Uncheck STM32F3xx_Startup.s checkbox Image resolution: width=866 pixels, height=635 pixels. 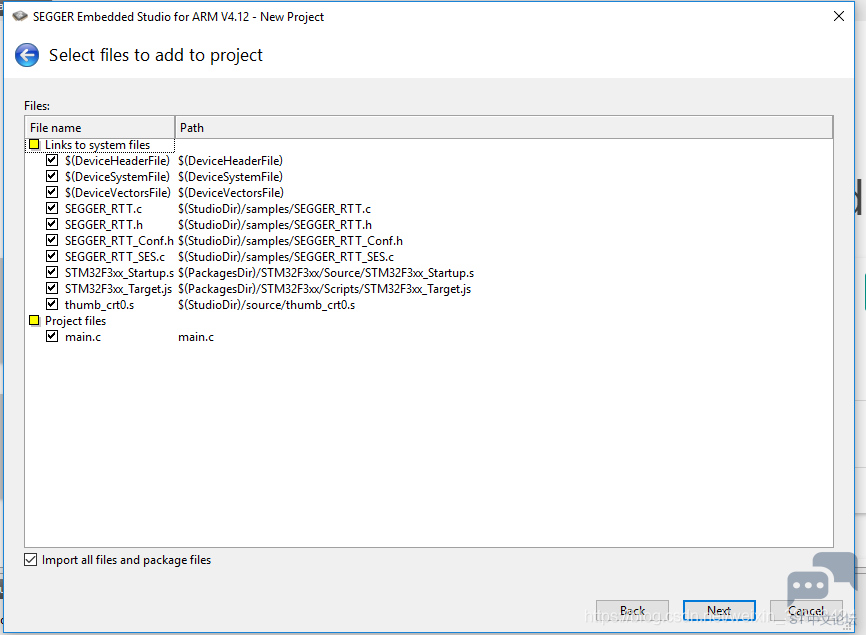coord(52,273)
